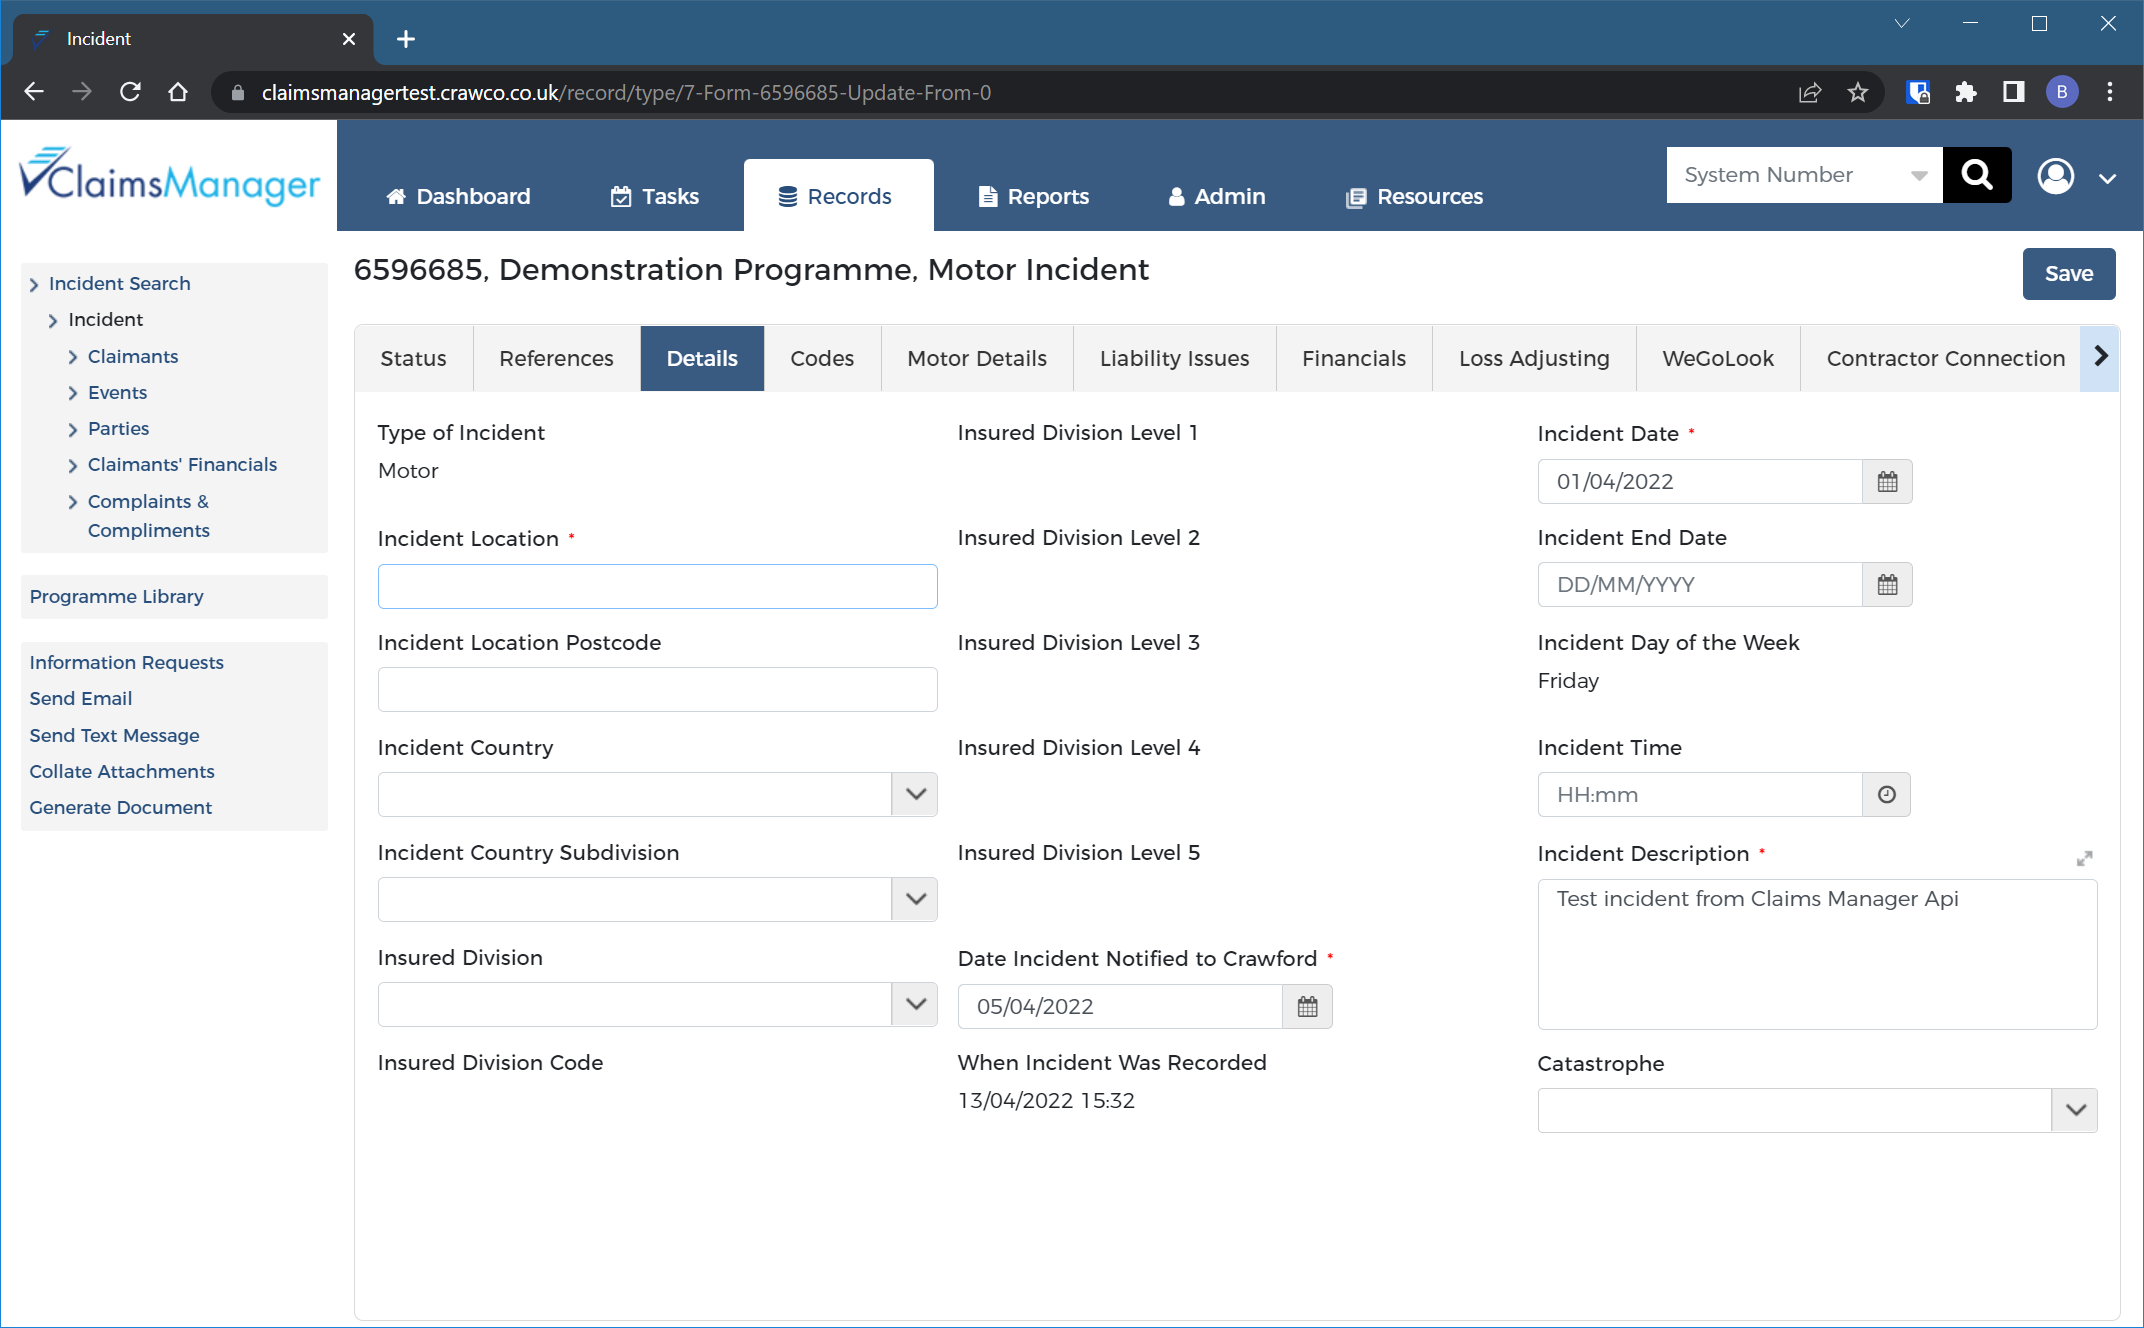Open the Incident Country Subdivision dropdown

point(915,900)
